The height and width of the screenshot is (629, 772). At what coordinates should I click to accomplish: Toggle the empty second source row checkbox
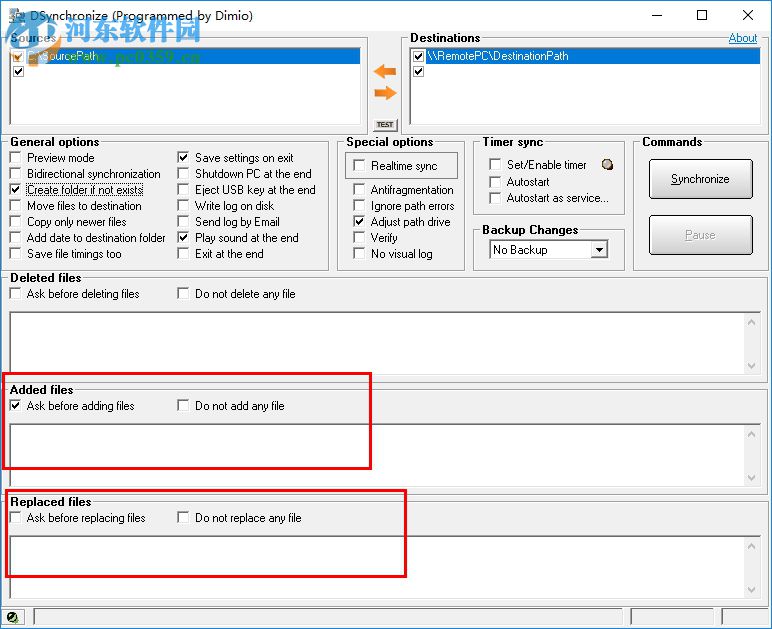(x=19, y=72)
